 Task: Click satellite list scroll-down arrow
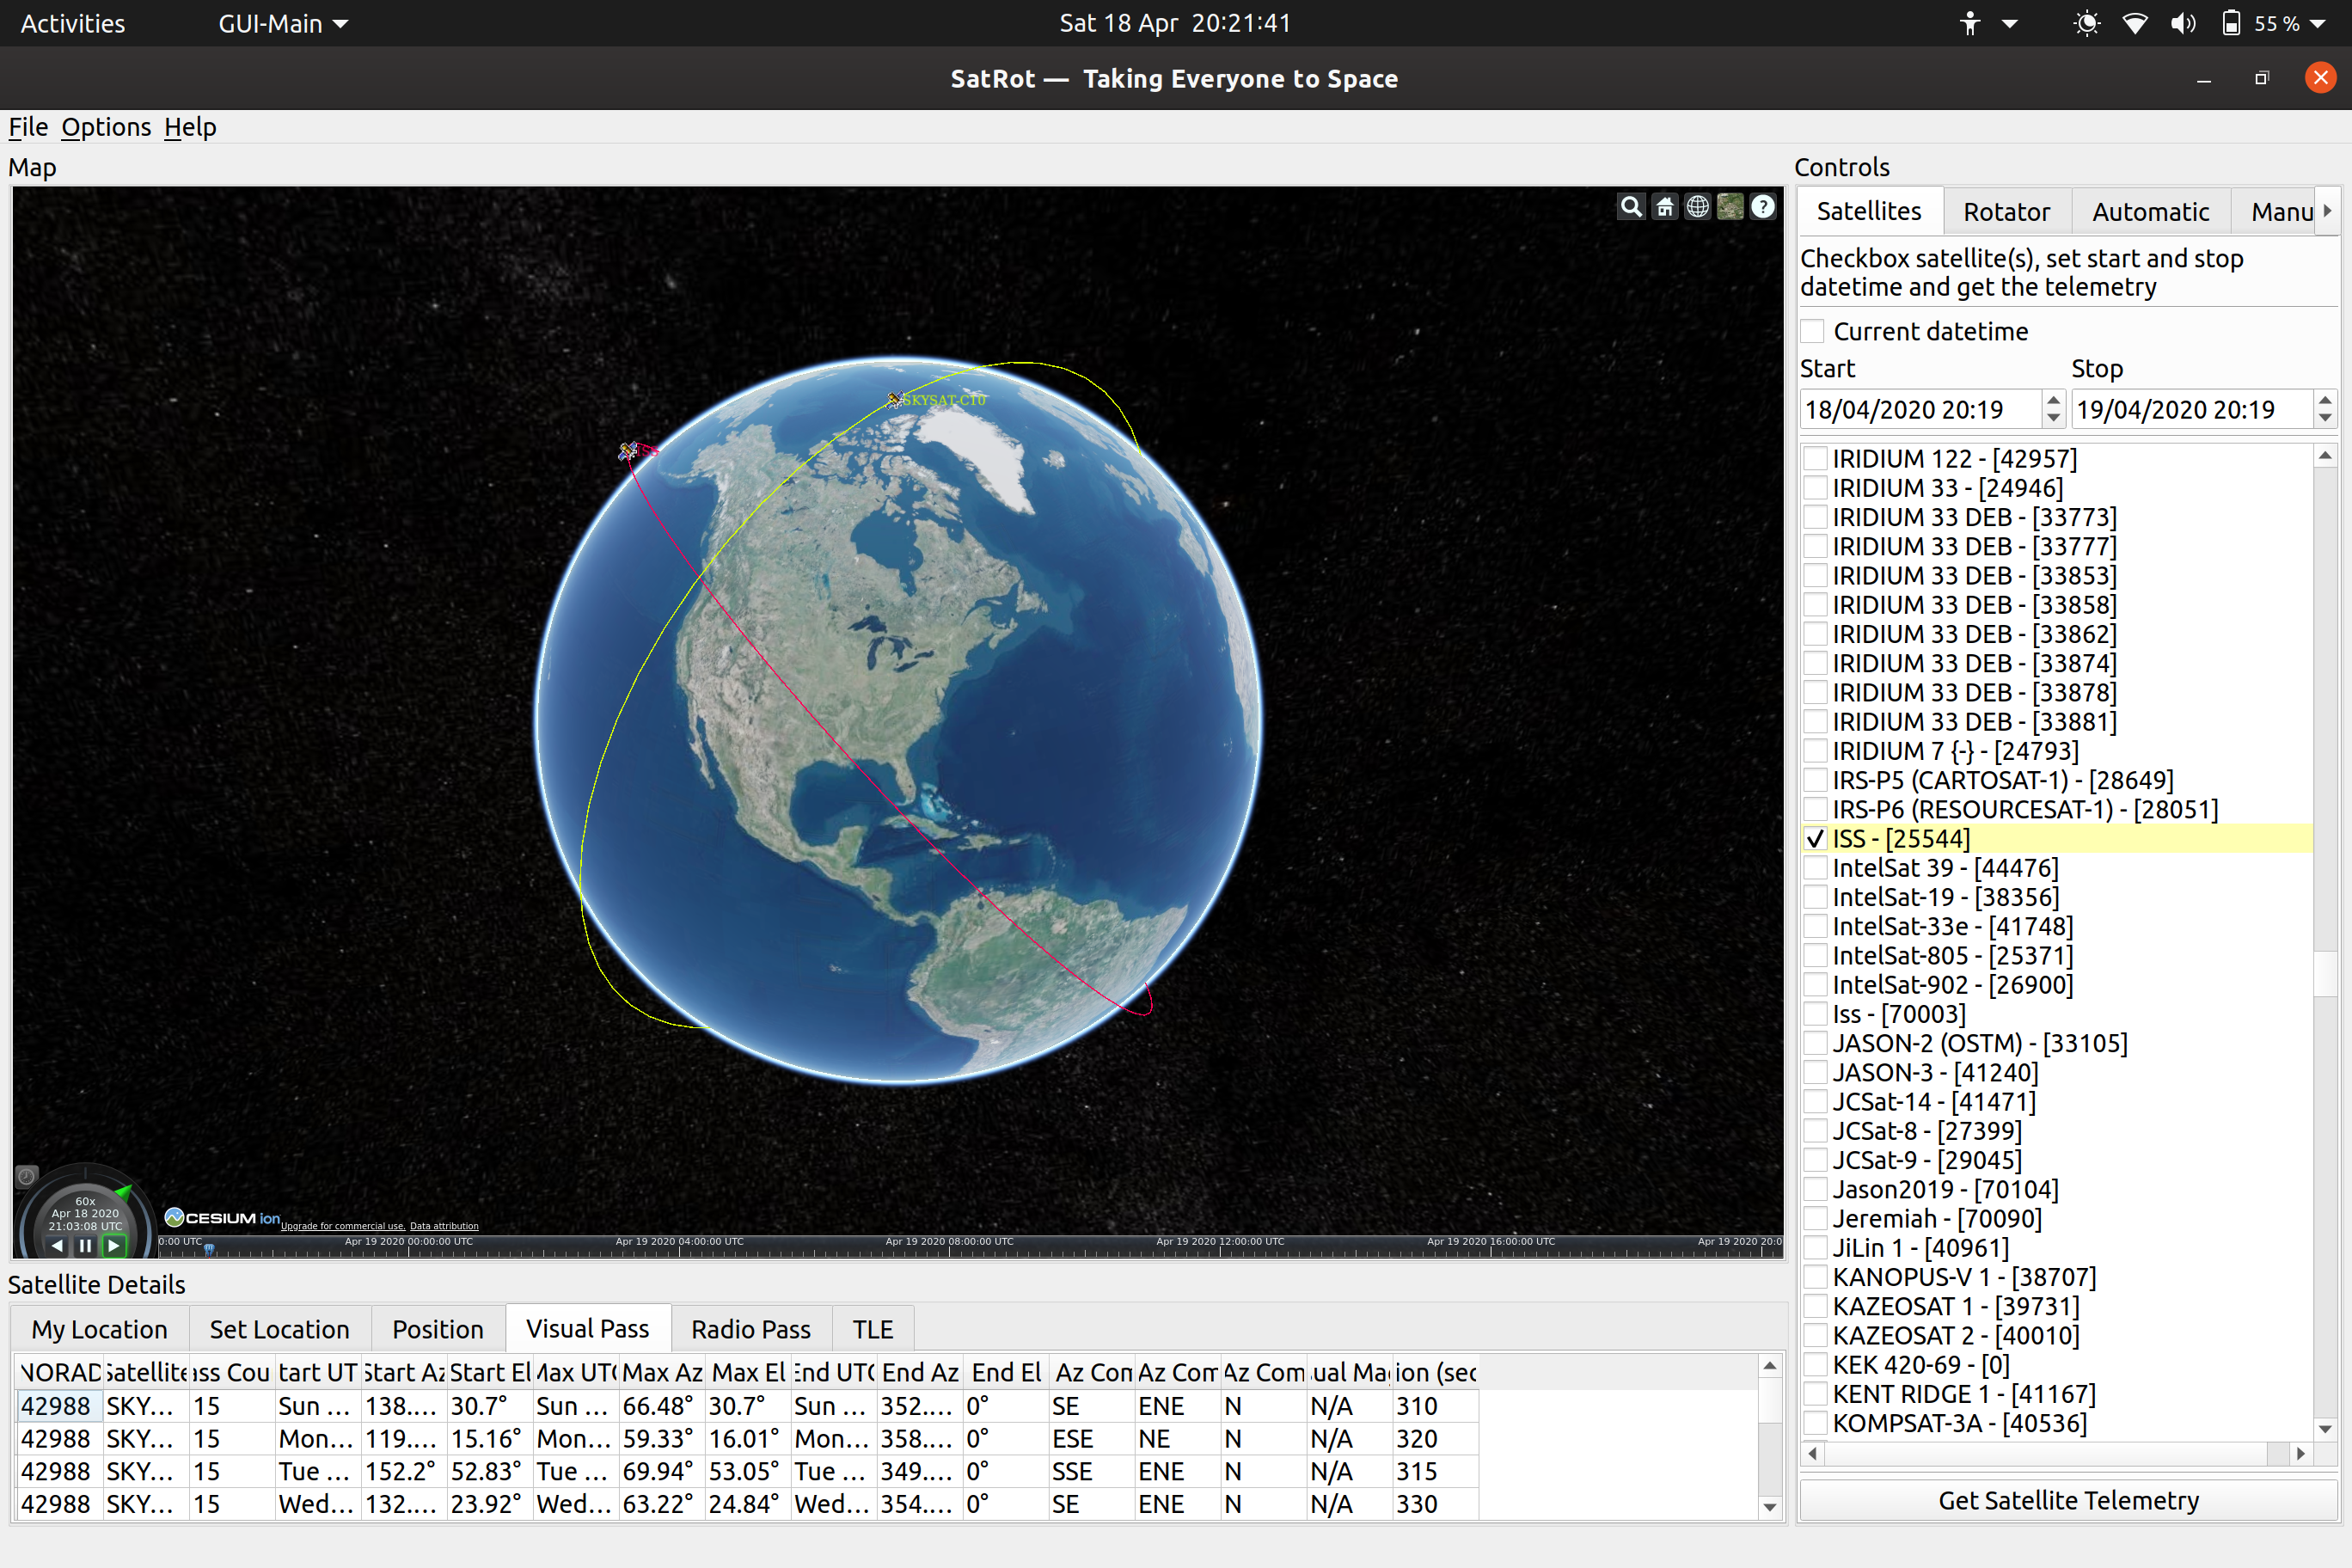[2325, 1429]
